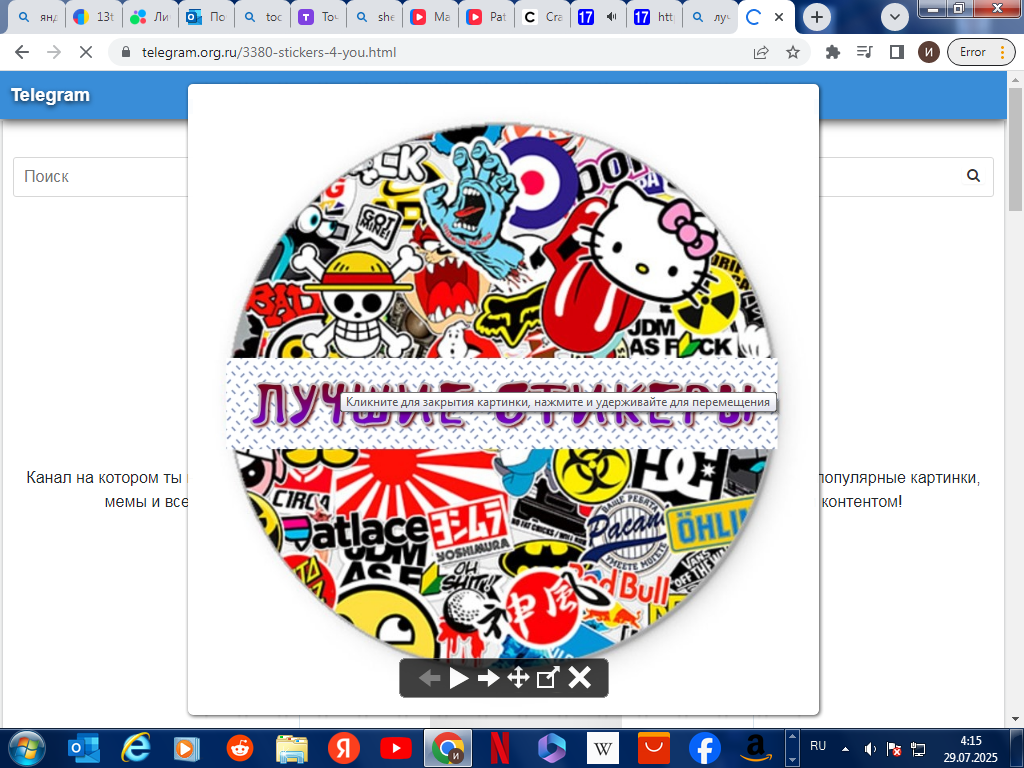Open the network tray icon
Image resolution: width=1024 pixels, height=768 pixels.
tap(918, 749)
